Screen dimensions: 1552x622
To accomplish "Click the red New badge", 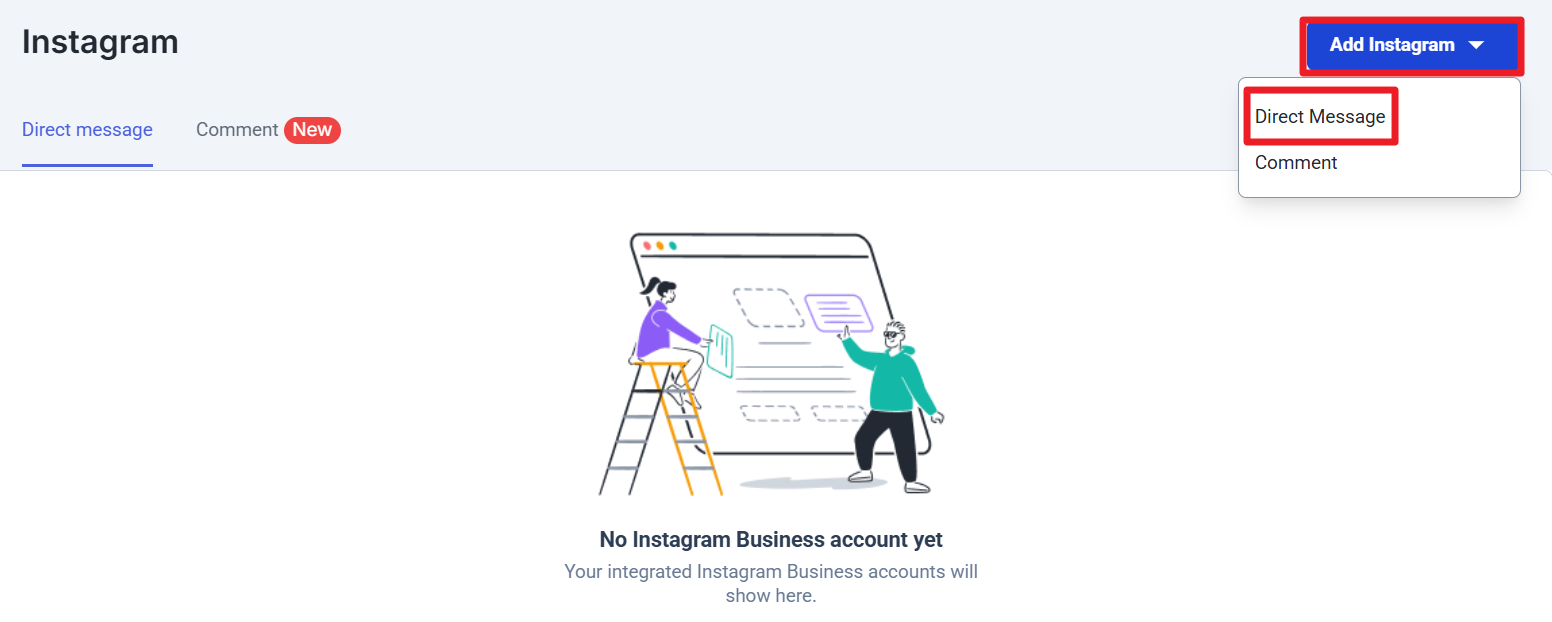I will 312,130.
